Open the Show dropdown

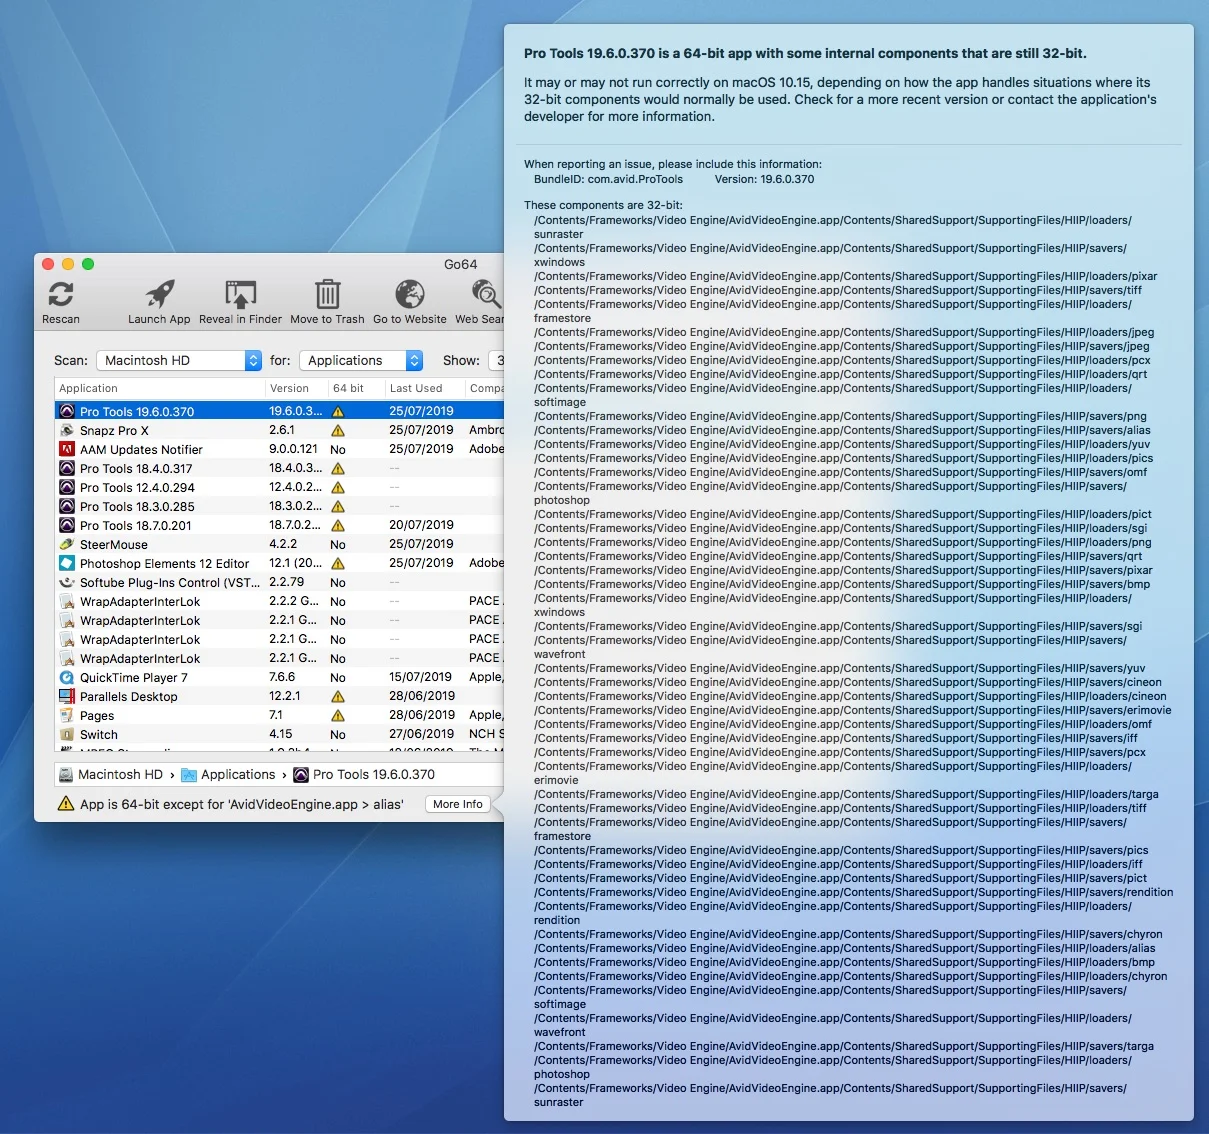point(496,360)
